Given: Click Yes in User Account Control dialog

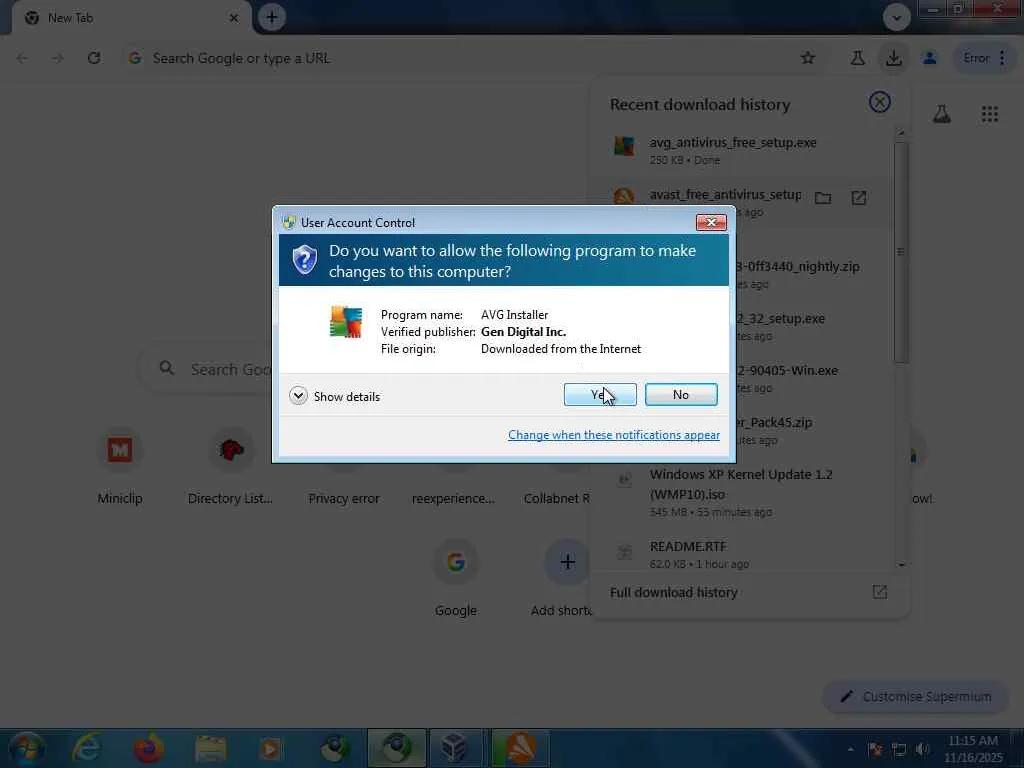Looking at the screenshot, I should (600, 394).
